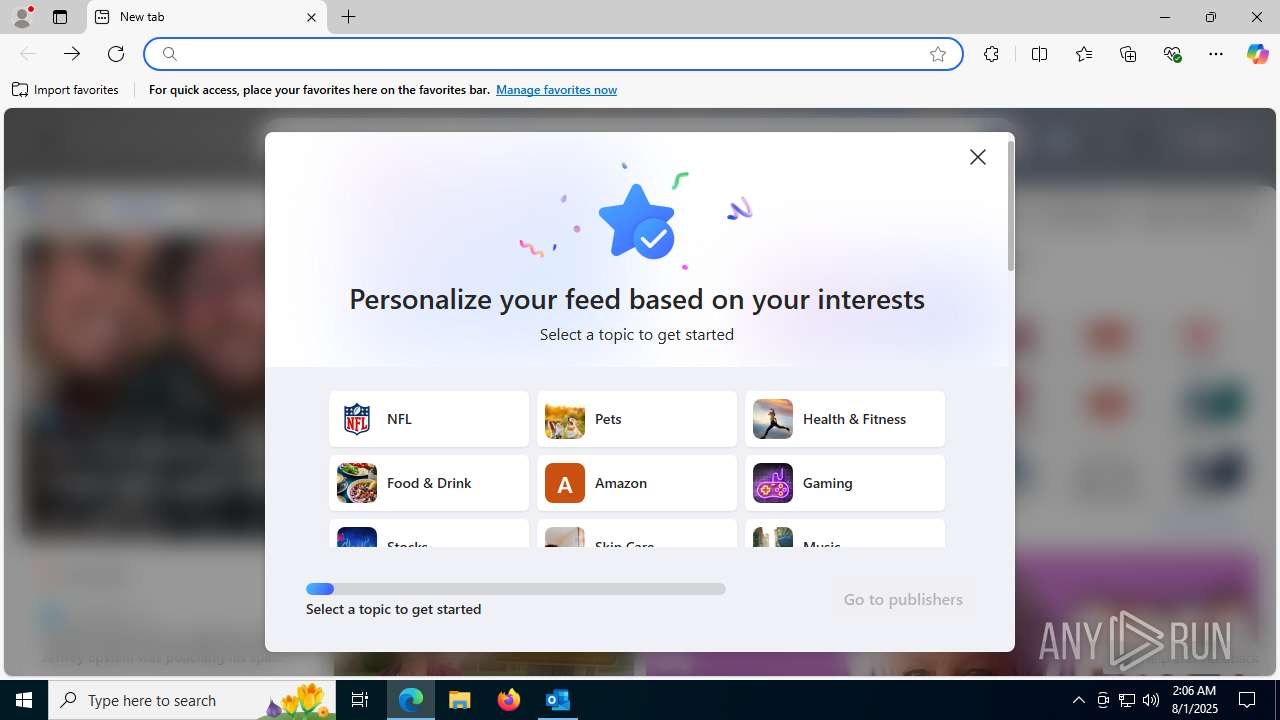1280x720 pixels.
Task: Open the browser profile icon
Action: coord(22,17)
